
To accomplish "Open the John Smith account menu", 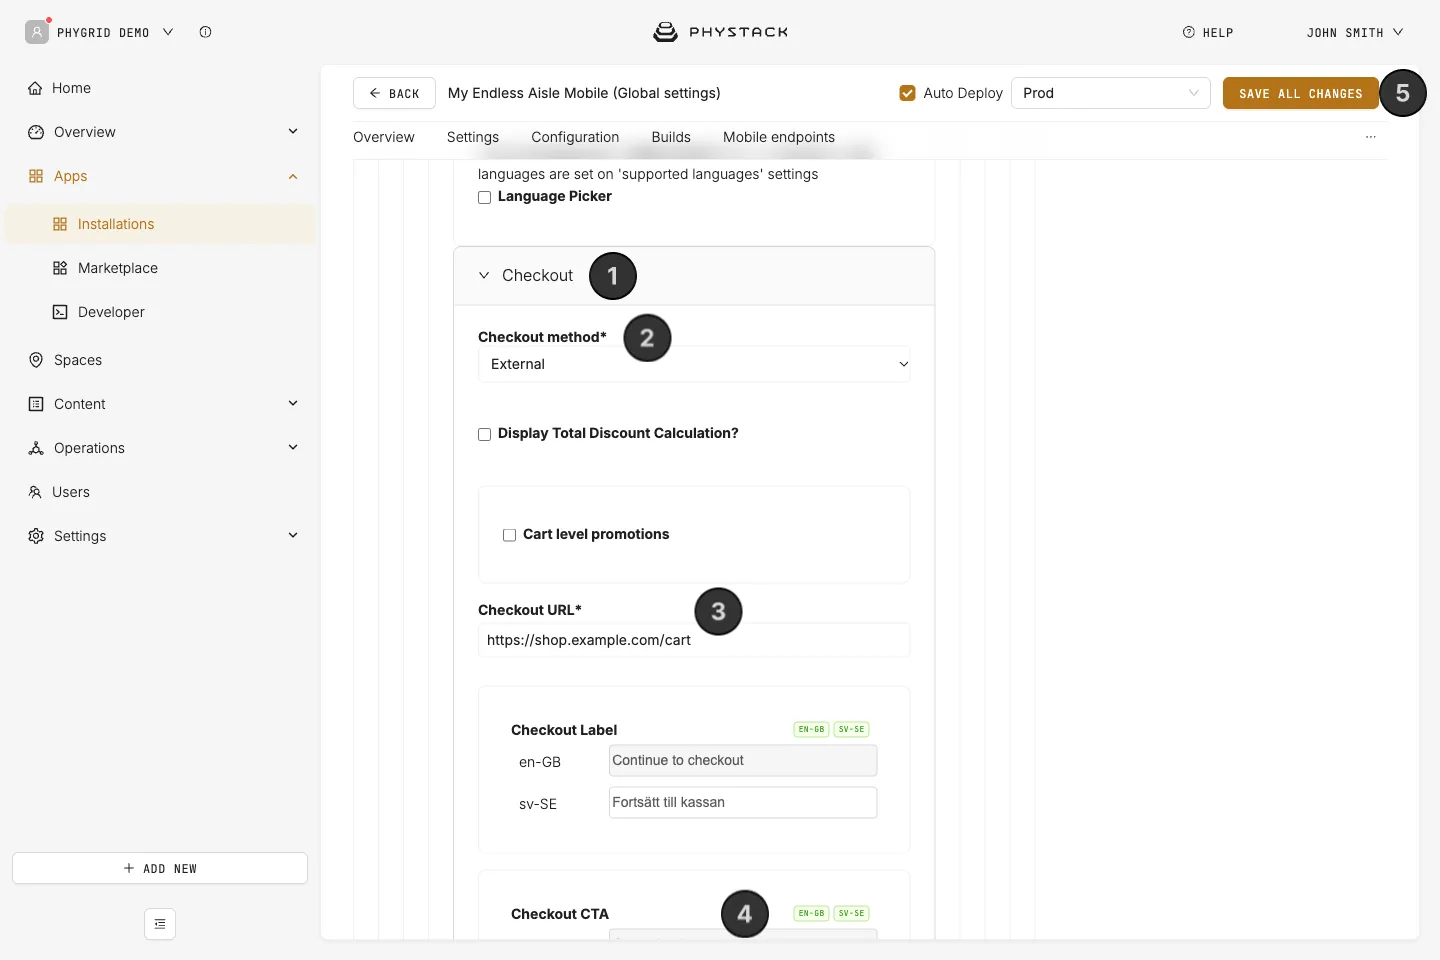I will [x=1355, y=32].
